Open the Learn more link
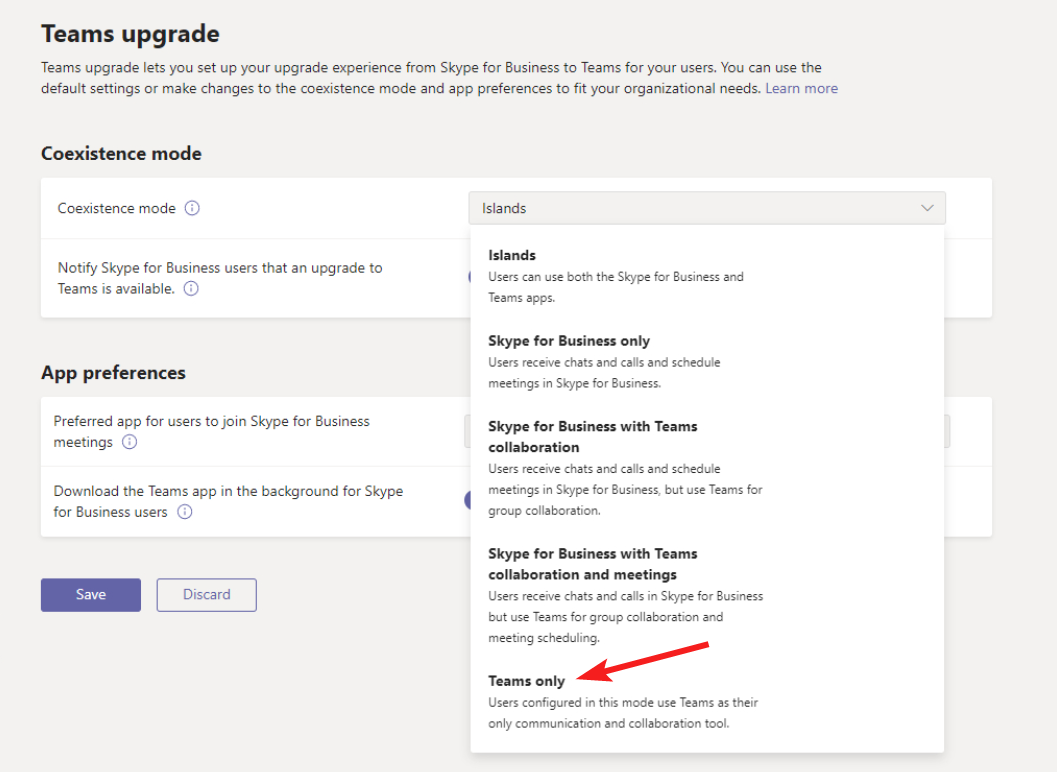The image size is (1057, 772). coord(802,88)
